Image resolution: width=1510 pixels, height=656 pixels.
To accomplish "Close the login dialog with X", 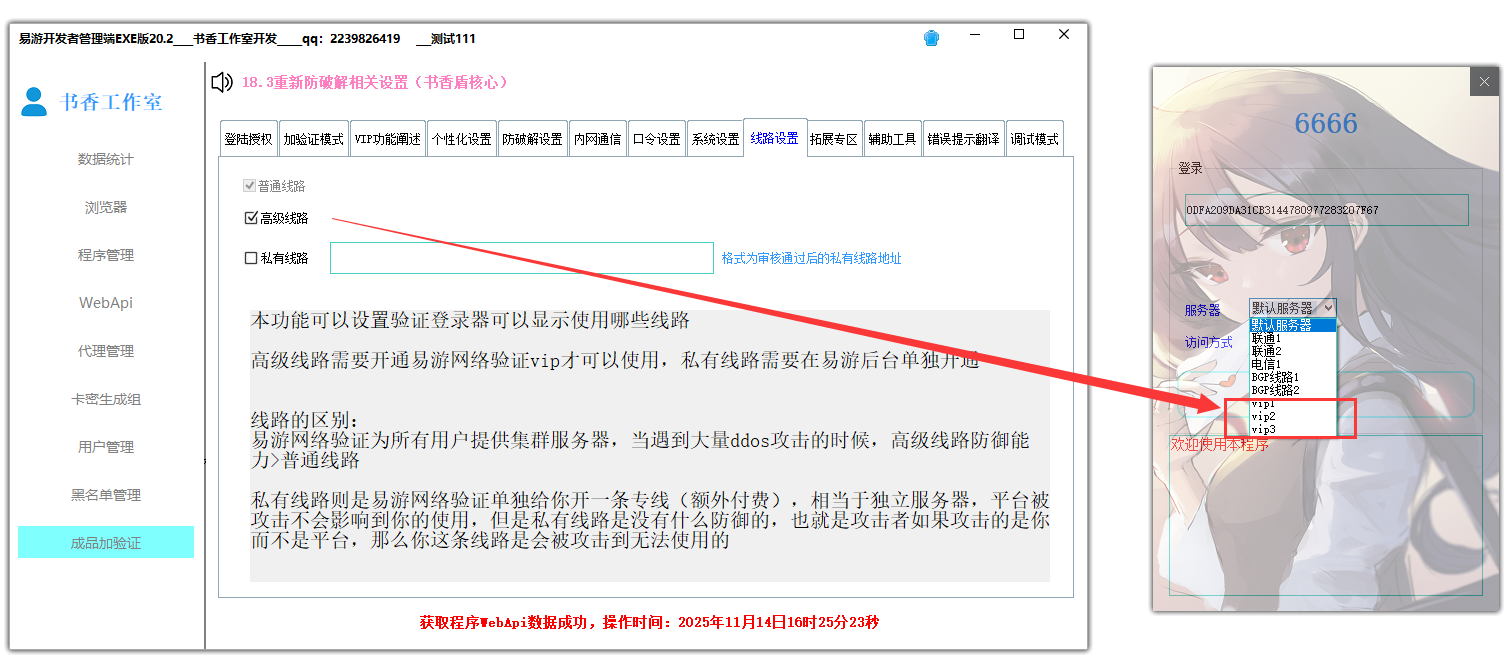I will point(1485,82).
